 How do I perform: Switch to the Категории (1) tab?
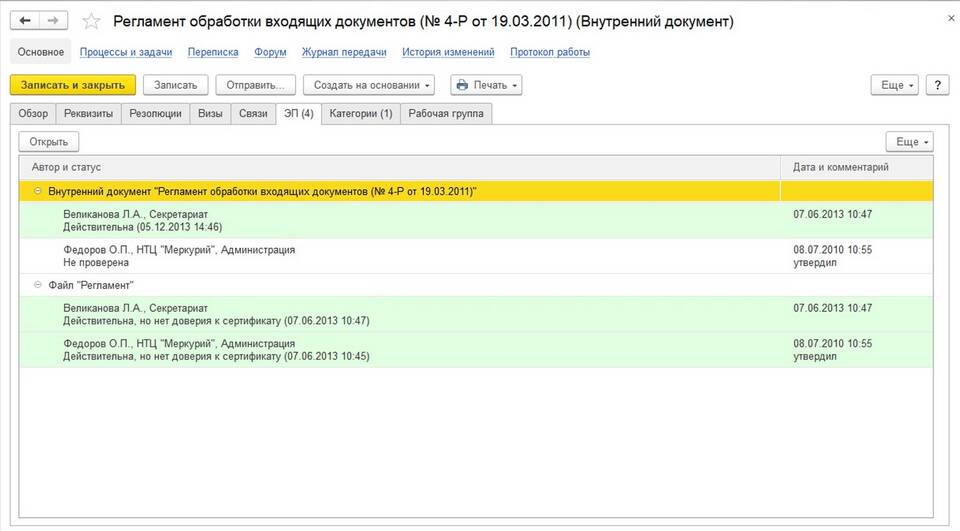tap(361, 113)
